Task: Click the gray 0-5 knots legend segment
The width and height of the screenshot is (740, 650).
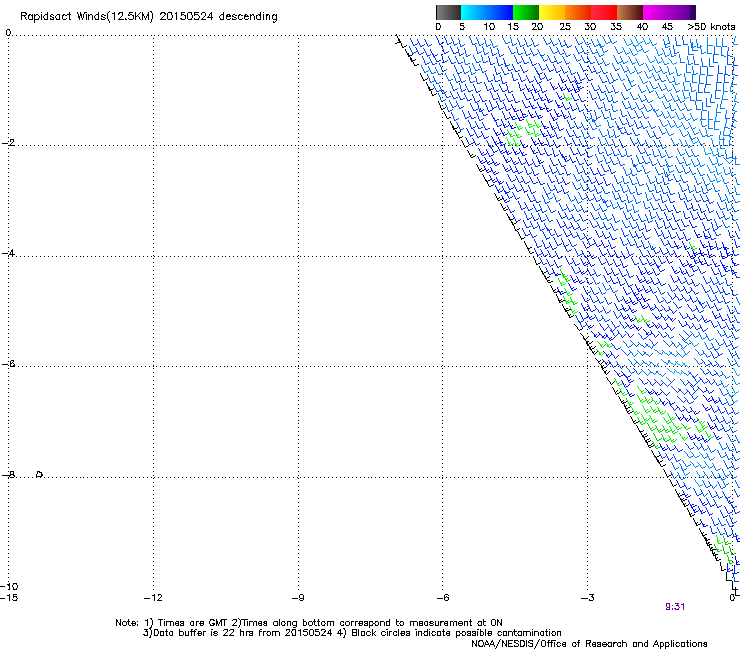Action: point(448,12)
